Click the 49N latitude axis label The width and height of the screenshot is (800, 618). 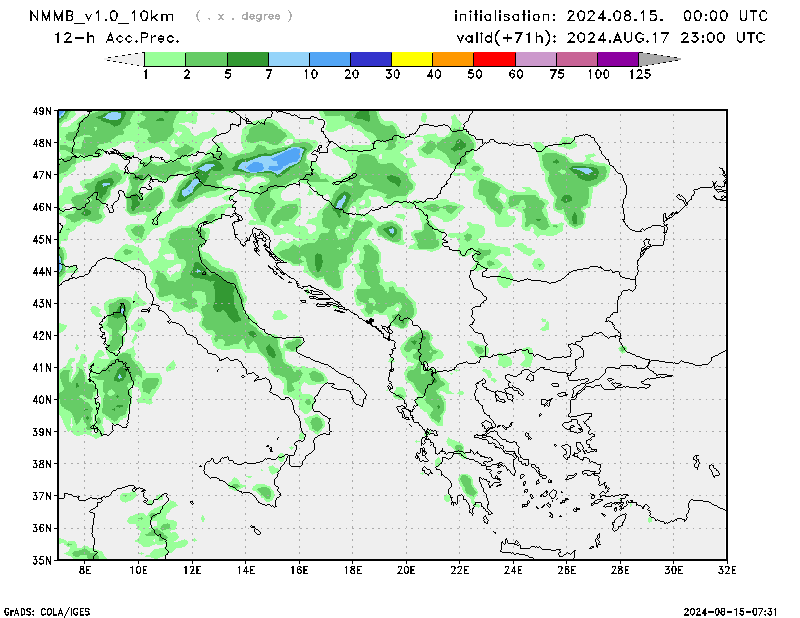(x=42, y=111)
